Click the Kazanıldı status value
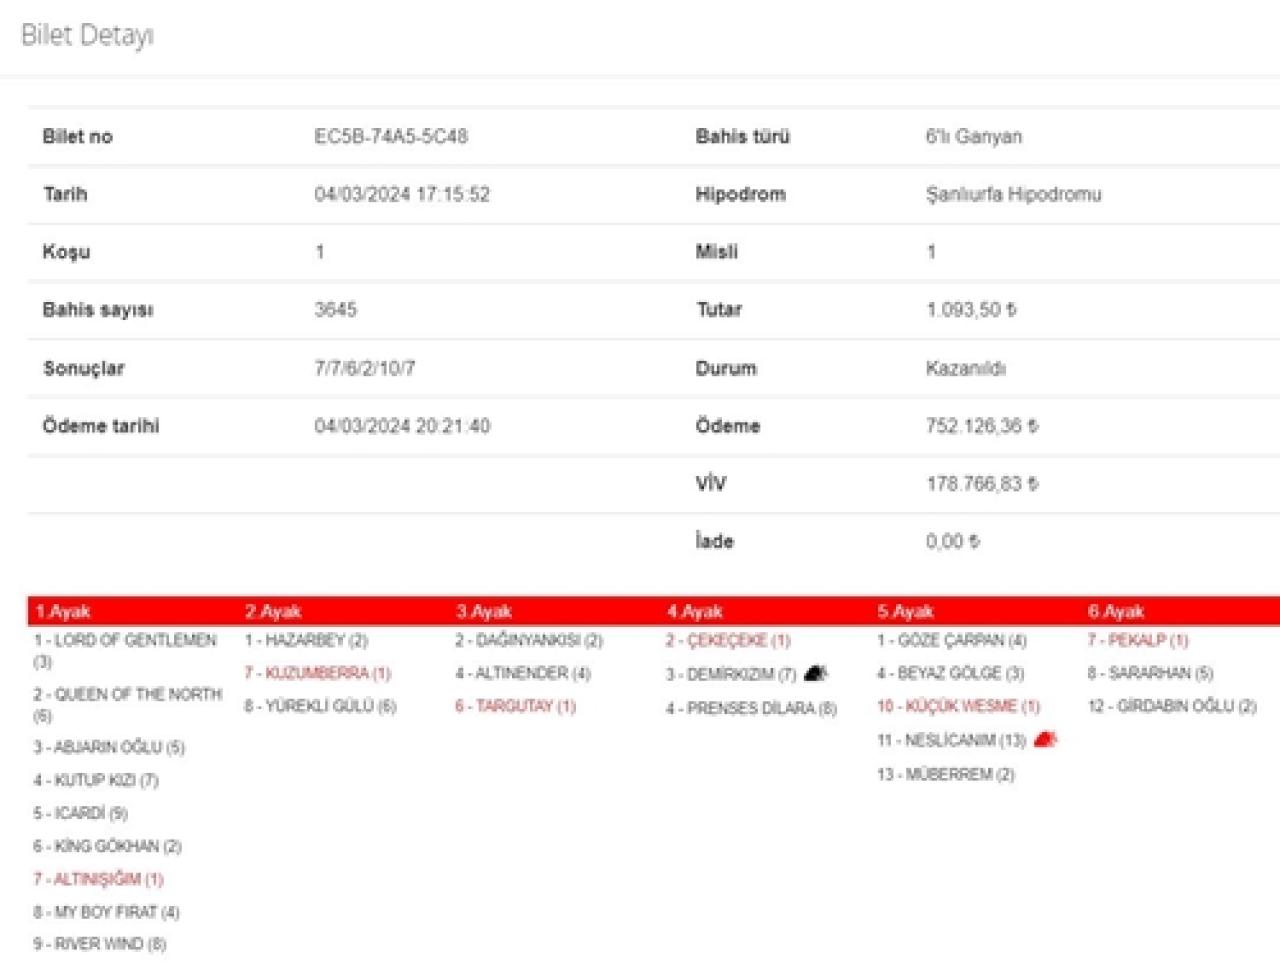1280x970 pixels. coord(965,368)
